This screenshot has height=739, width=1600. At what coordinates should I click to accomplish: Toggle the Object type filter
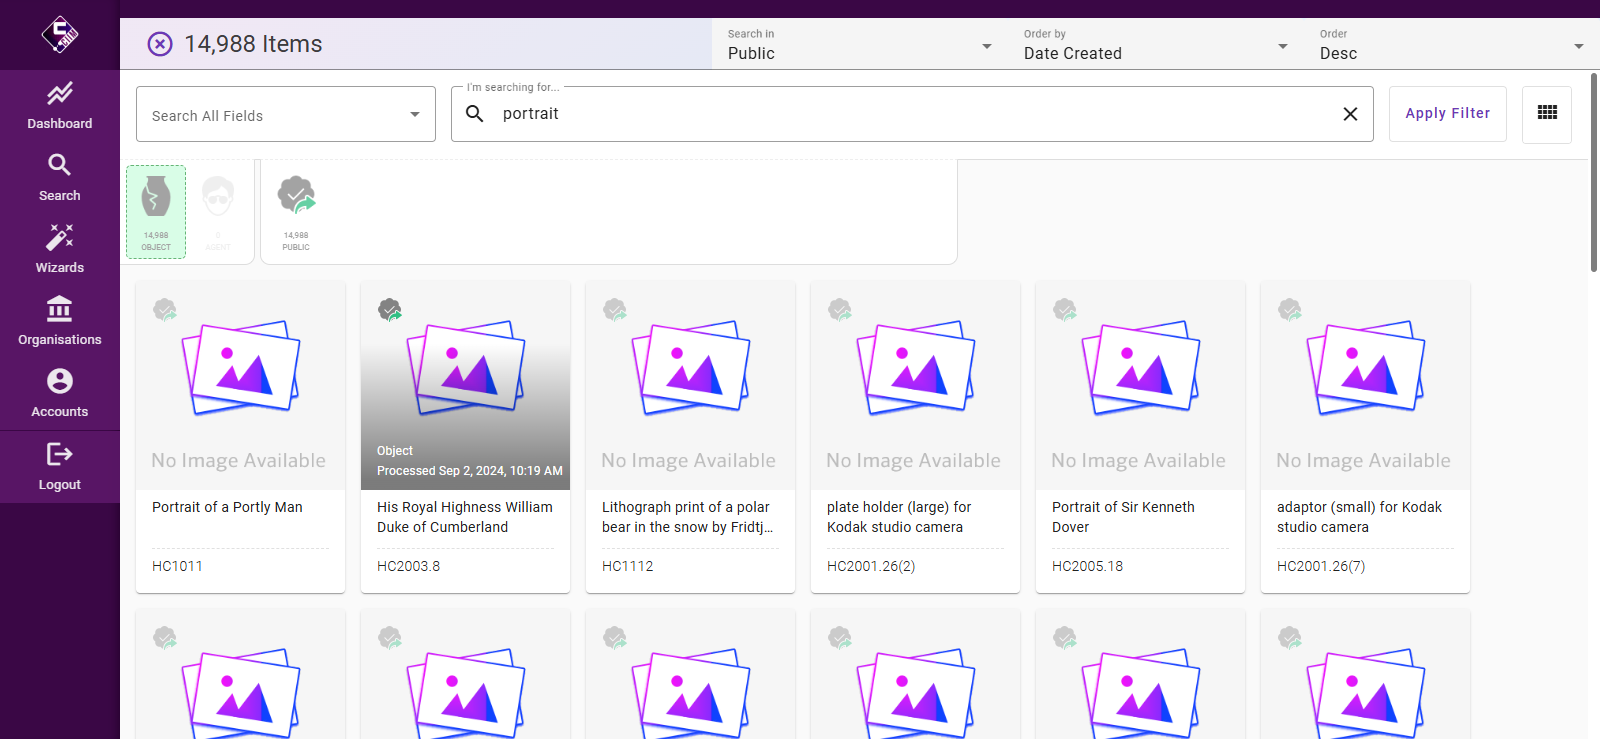point(156,212)
